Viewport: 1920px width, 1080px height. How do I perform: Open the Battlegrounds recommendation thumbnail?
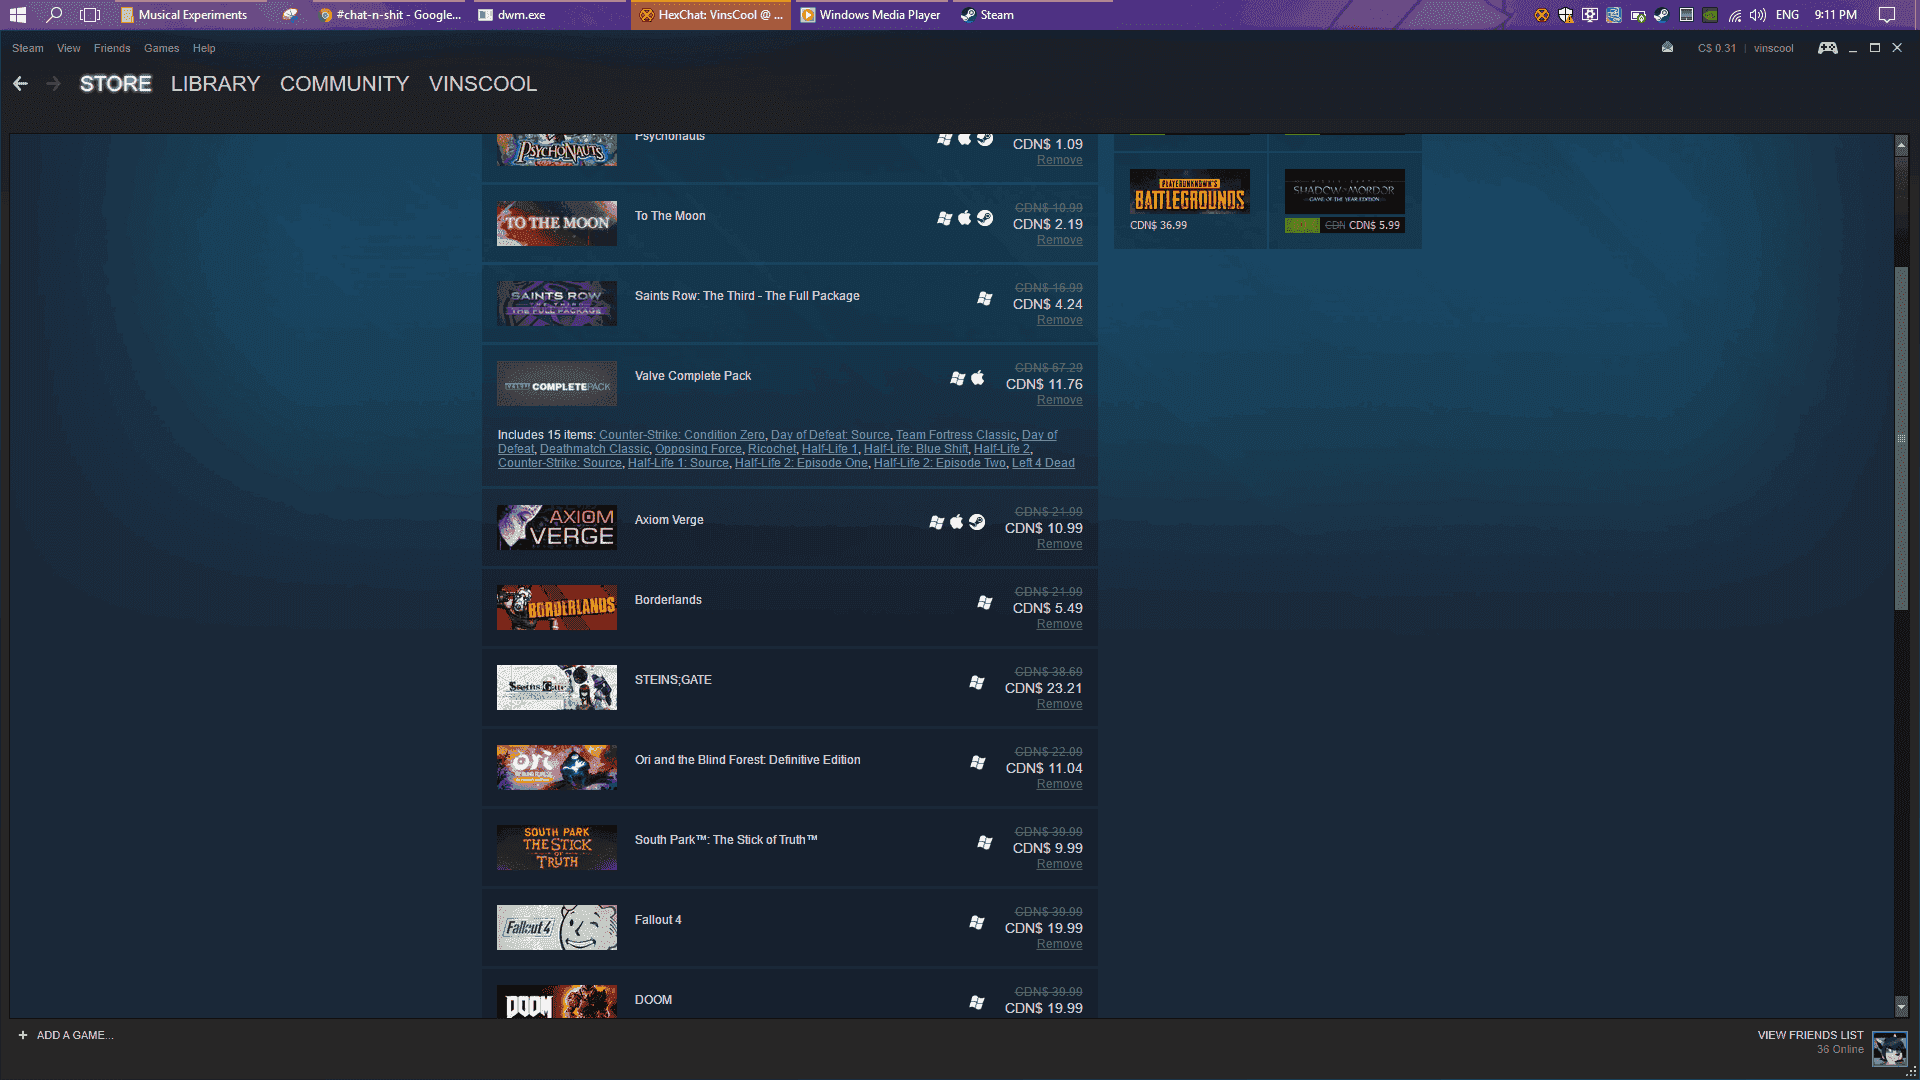click(1190, 192)
